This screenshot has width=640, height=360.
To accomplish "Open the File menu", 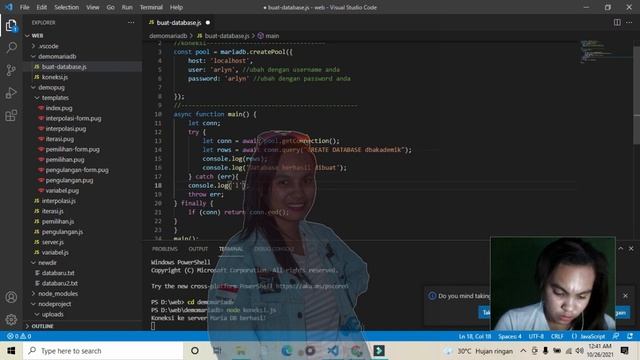I will tap(24, 7).
